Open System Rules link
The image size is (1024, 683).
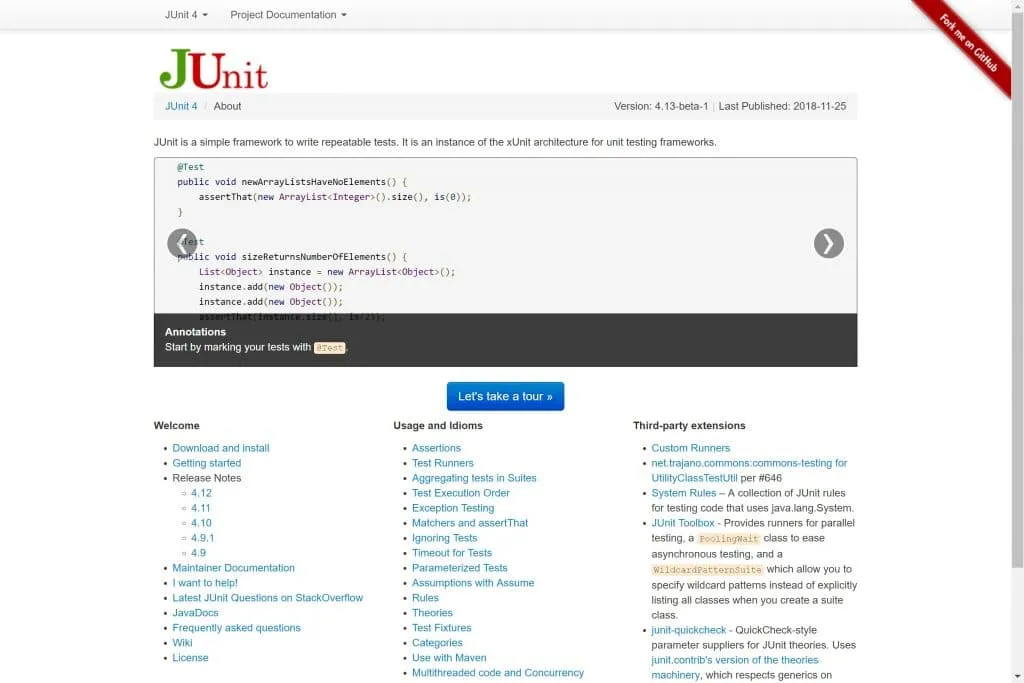tap(683, 493)
